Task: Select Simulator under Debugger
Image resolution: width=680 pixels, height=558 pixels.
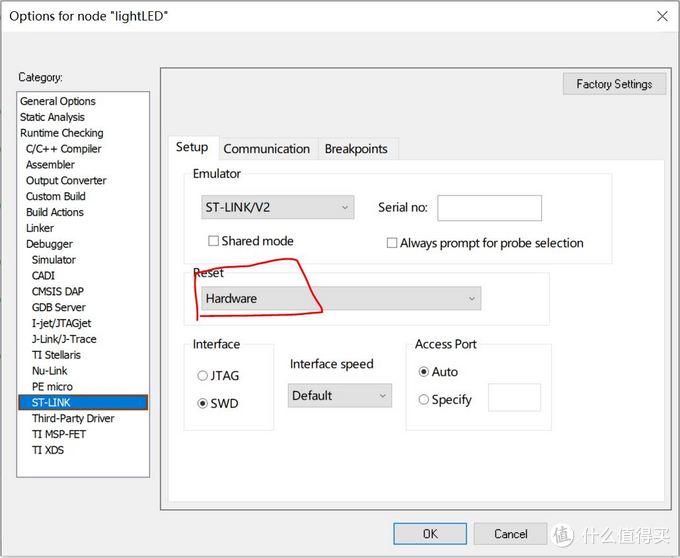Action: click(x=54, y=260)
